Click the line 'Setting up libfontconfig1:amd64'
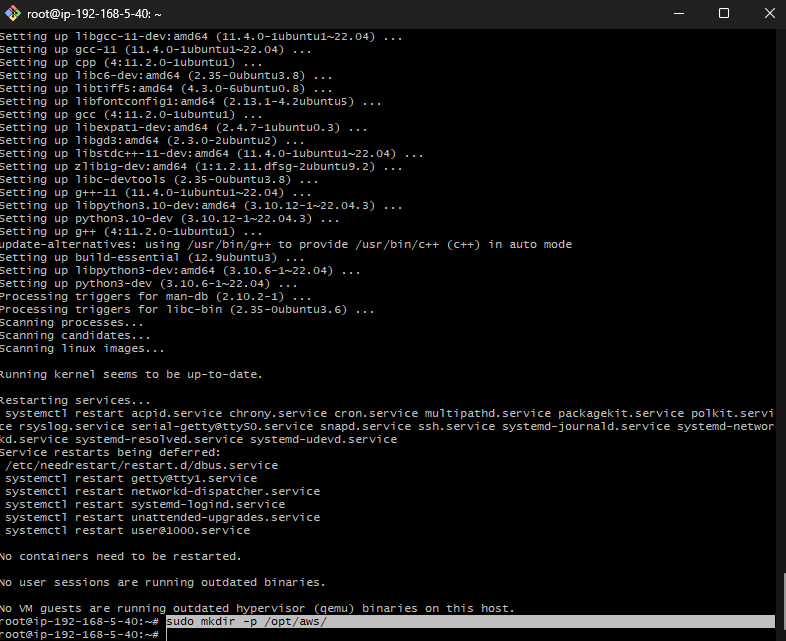 (x=190, y=102)
